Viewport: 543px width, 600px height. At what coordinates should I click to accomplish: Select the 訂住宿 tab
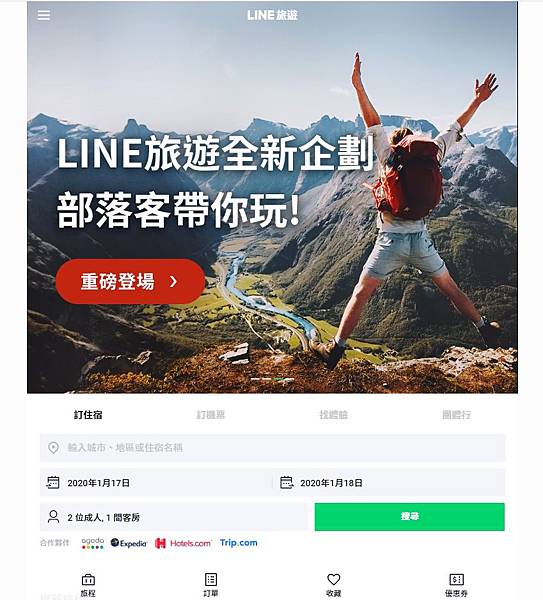(88, 415)
